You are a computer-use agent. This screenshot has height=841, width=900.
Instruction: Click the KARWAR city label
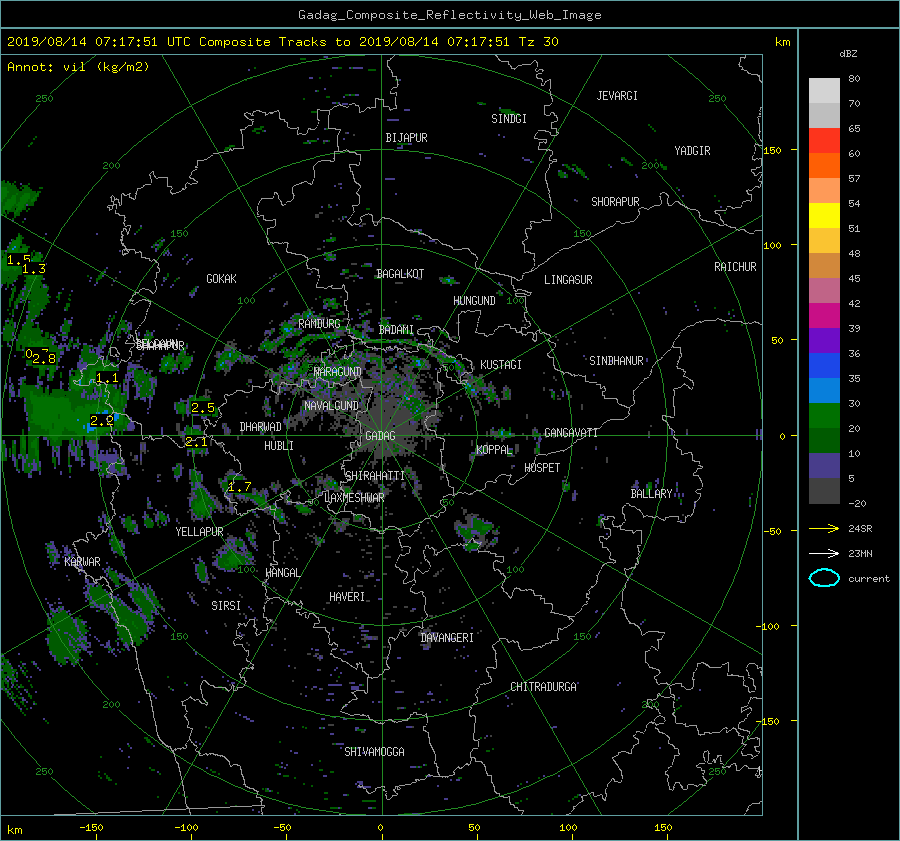tap(82, 562)
